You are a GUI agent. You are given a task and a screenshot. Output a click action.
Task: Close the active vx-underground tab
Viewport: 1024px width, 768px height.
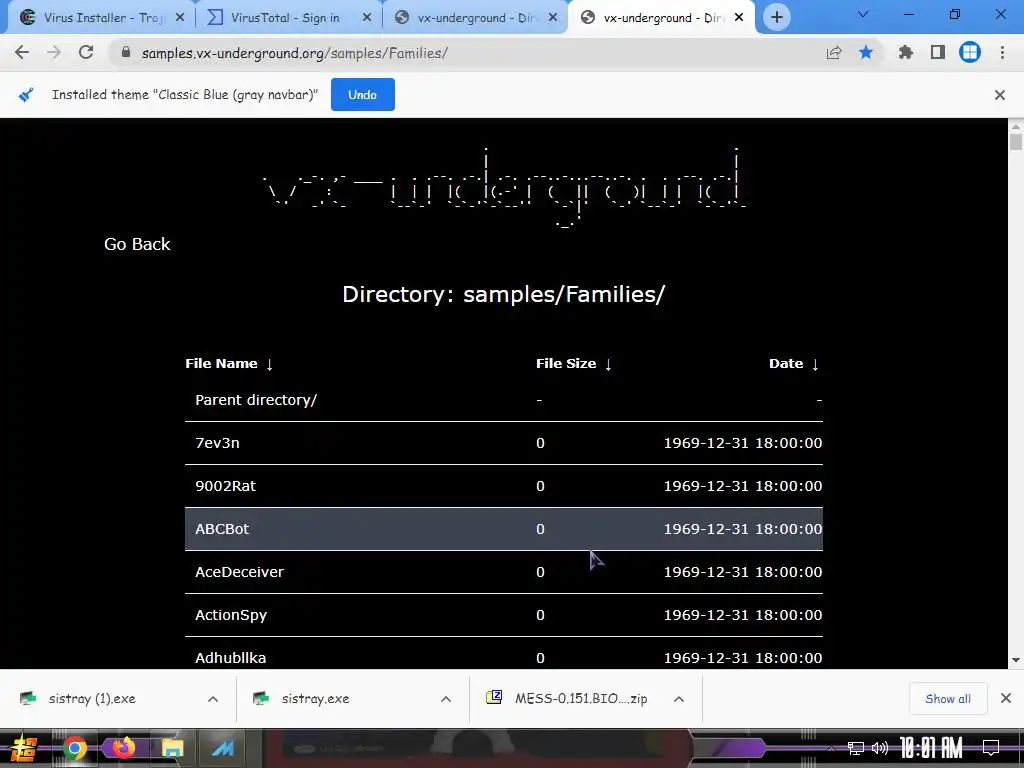pyautogui.click(x=739, y=18)
